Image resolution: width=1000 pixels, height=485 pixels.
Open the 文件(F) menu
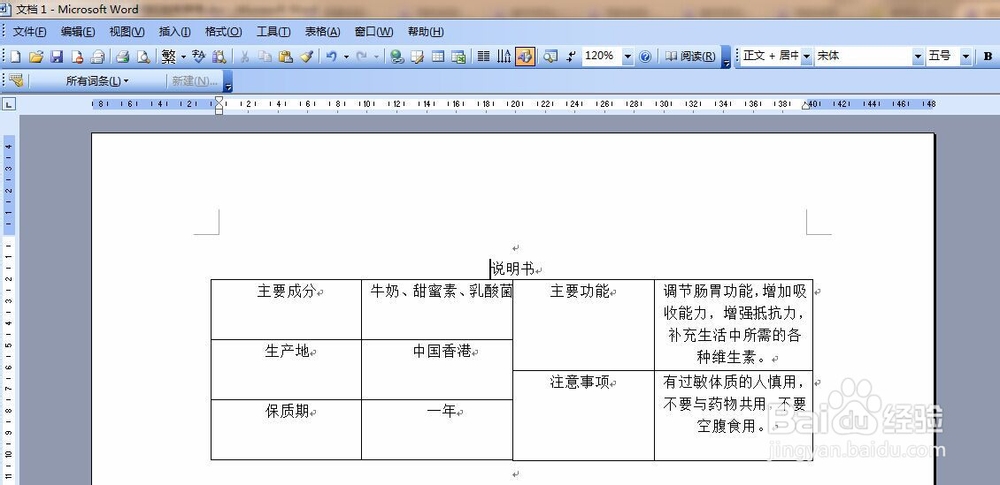pos(29,32)
